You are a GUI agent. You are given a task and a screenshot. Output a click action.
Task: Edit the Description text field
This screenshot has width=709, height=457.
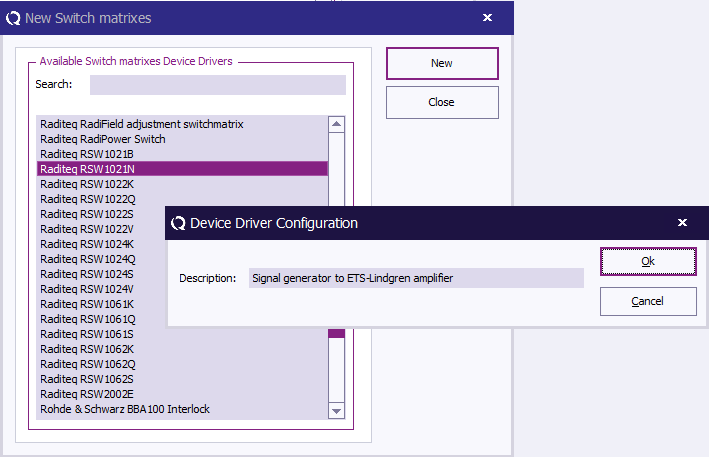click(x=415, y=278)
